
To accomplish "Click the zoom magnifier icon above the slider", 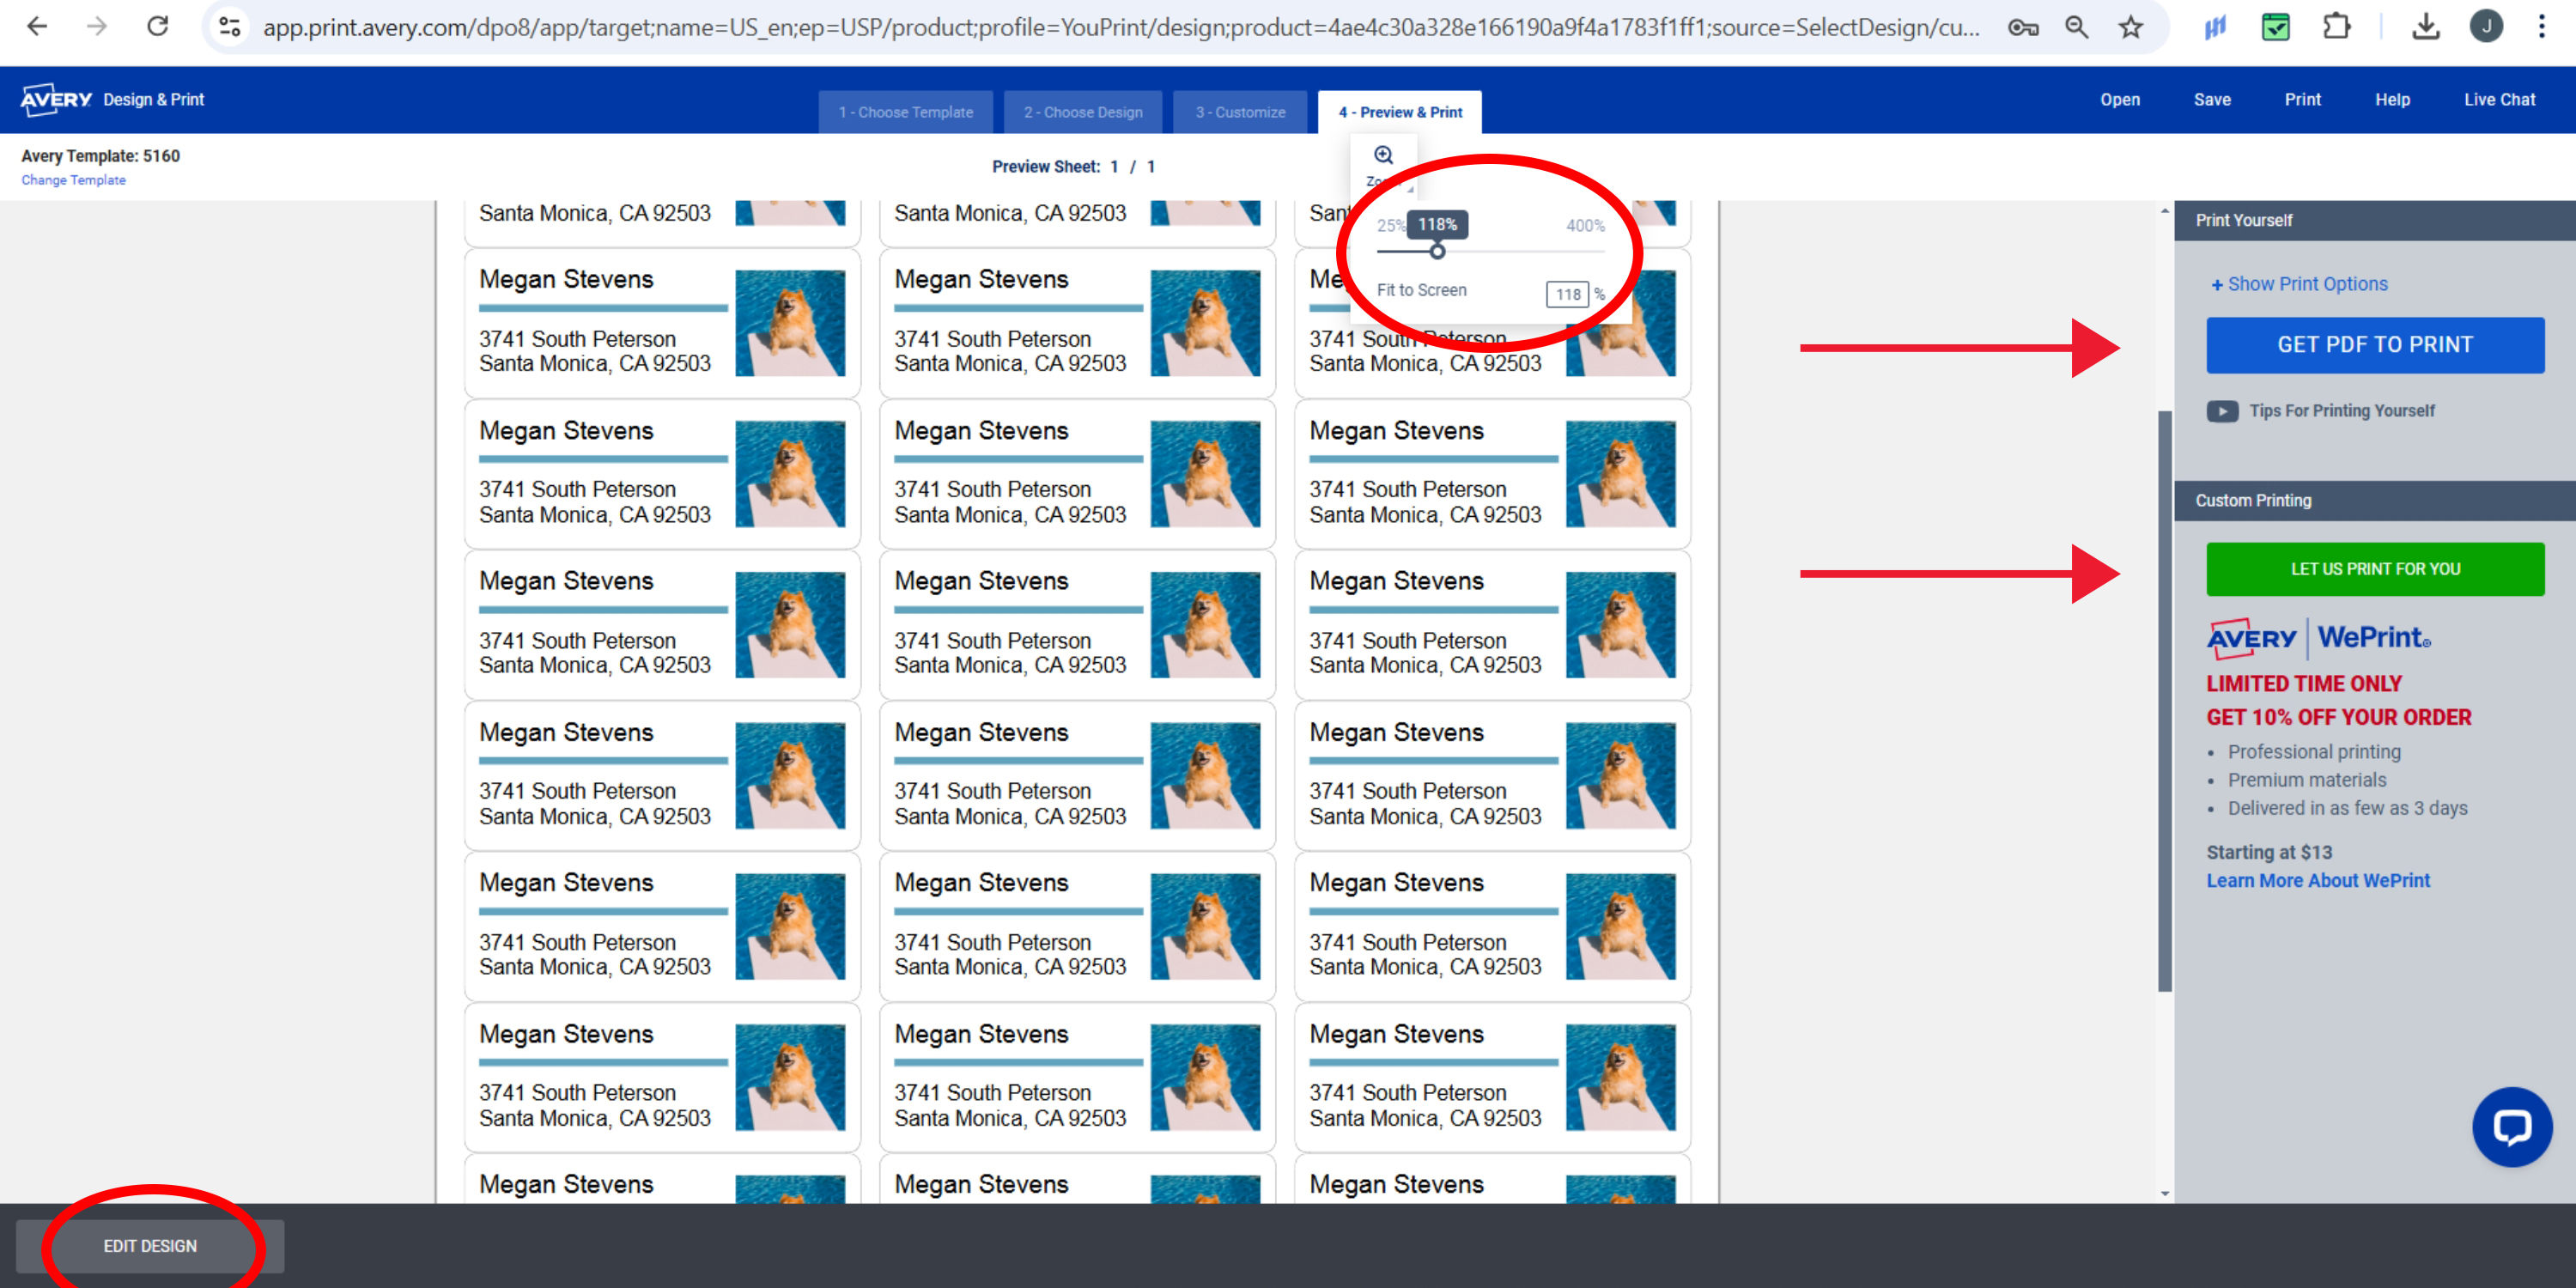I will point(1384,154).
